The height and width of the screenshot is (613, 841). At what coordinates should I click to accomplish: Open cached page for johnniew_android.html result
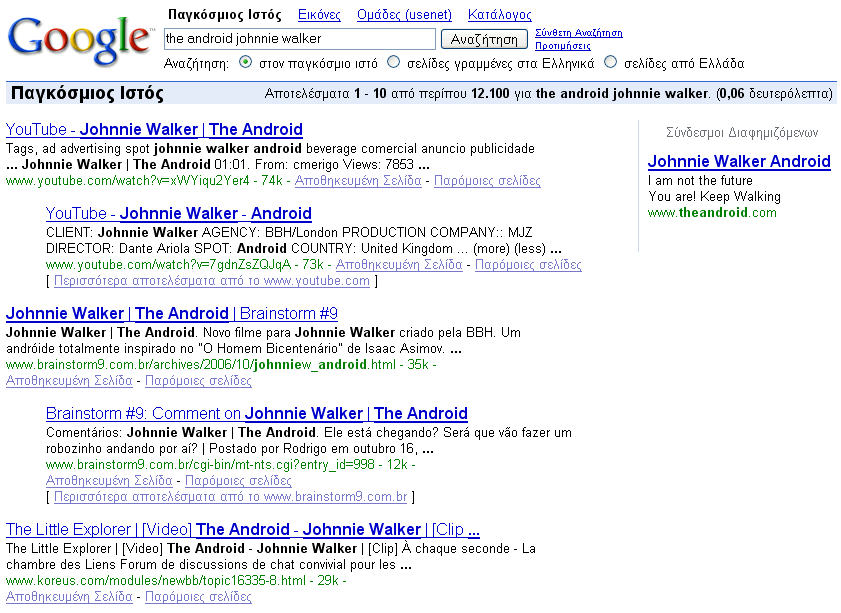click(x=69, y=381)
